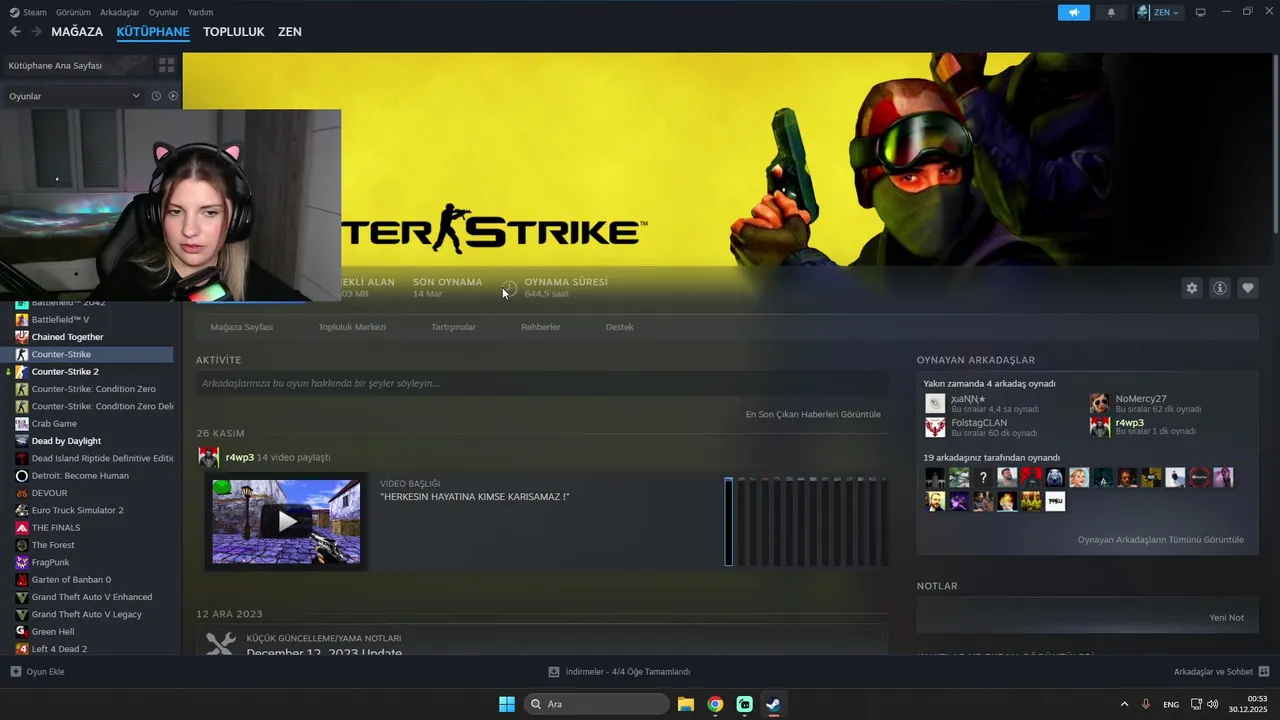This screenshot has height=720, width=1280.
Task: Click Yeni Not button
Action: click(x=1226, y=618)
